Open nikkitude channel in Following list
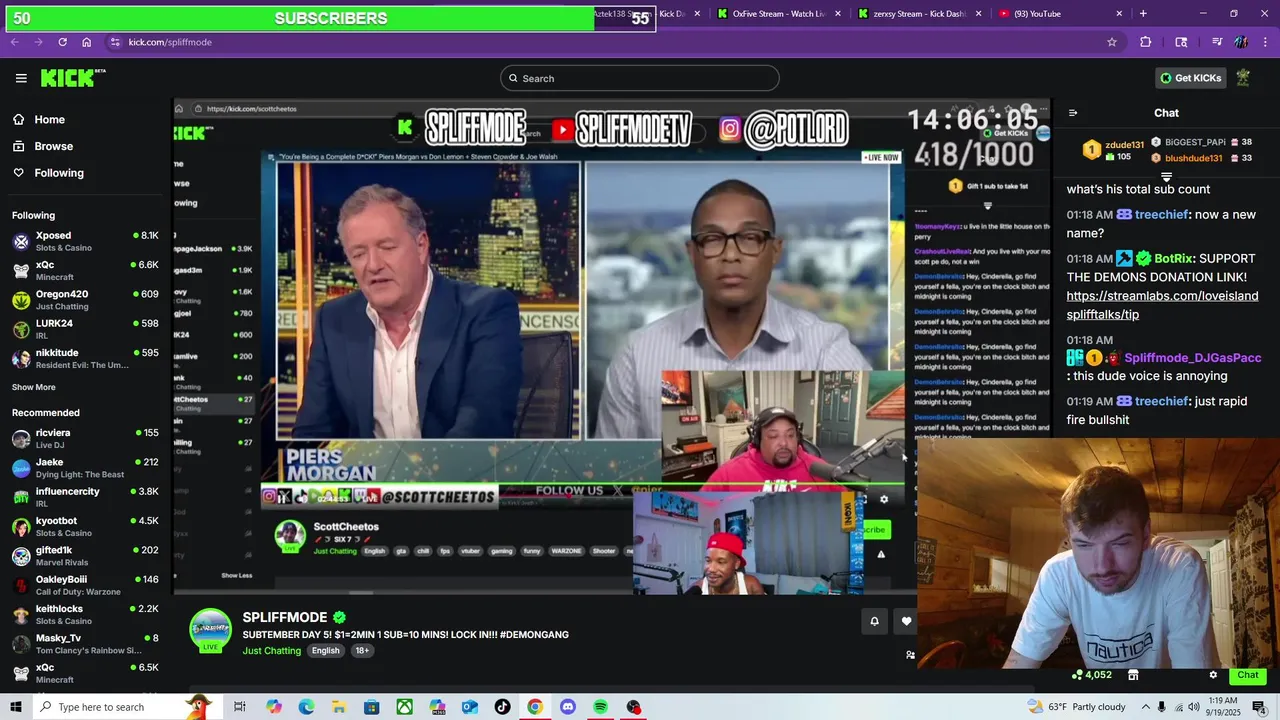 85,358
